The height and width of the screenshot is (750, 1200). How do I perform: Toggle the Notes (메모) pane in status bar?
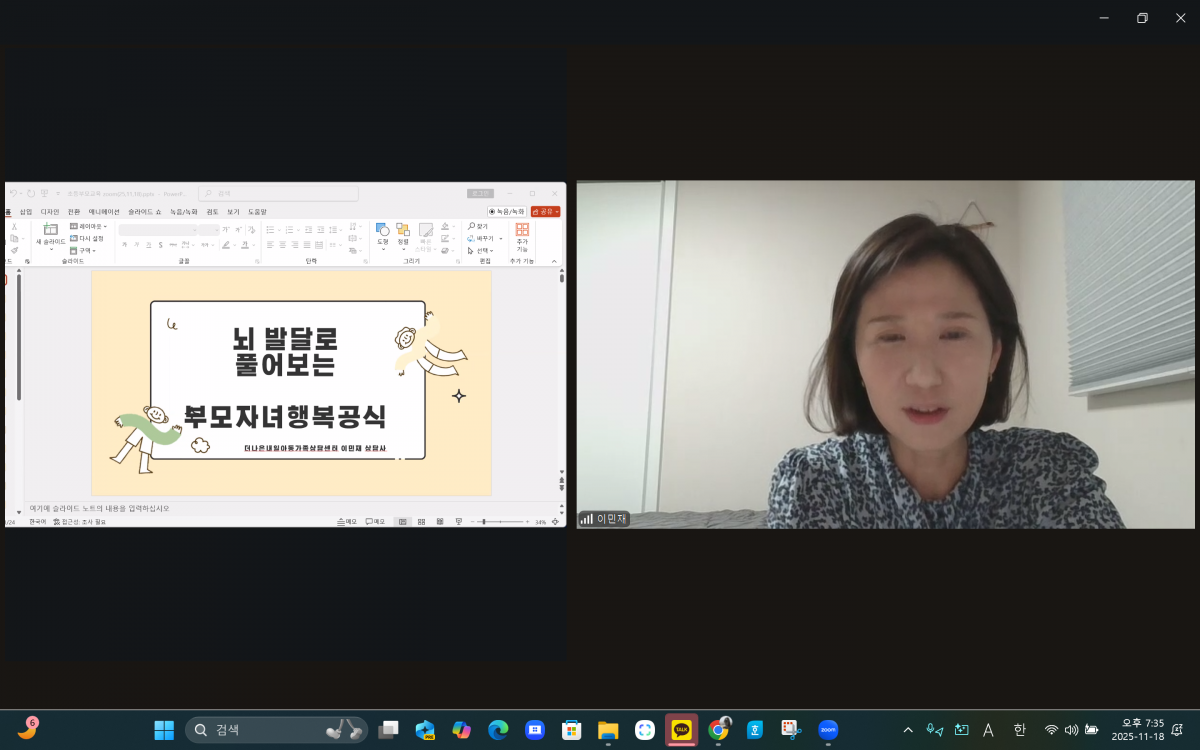coord(347,522)
